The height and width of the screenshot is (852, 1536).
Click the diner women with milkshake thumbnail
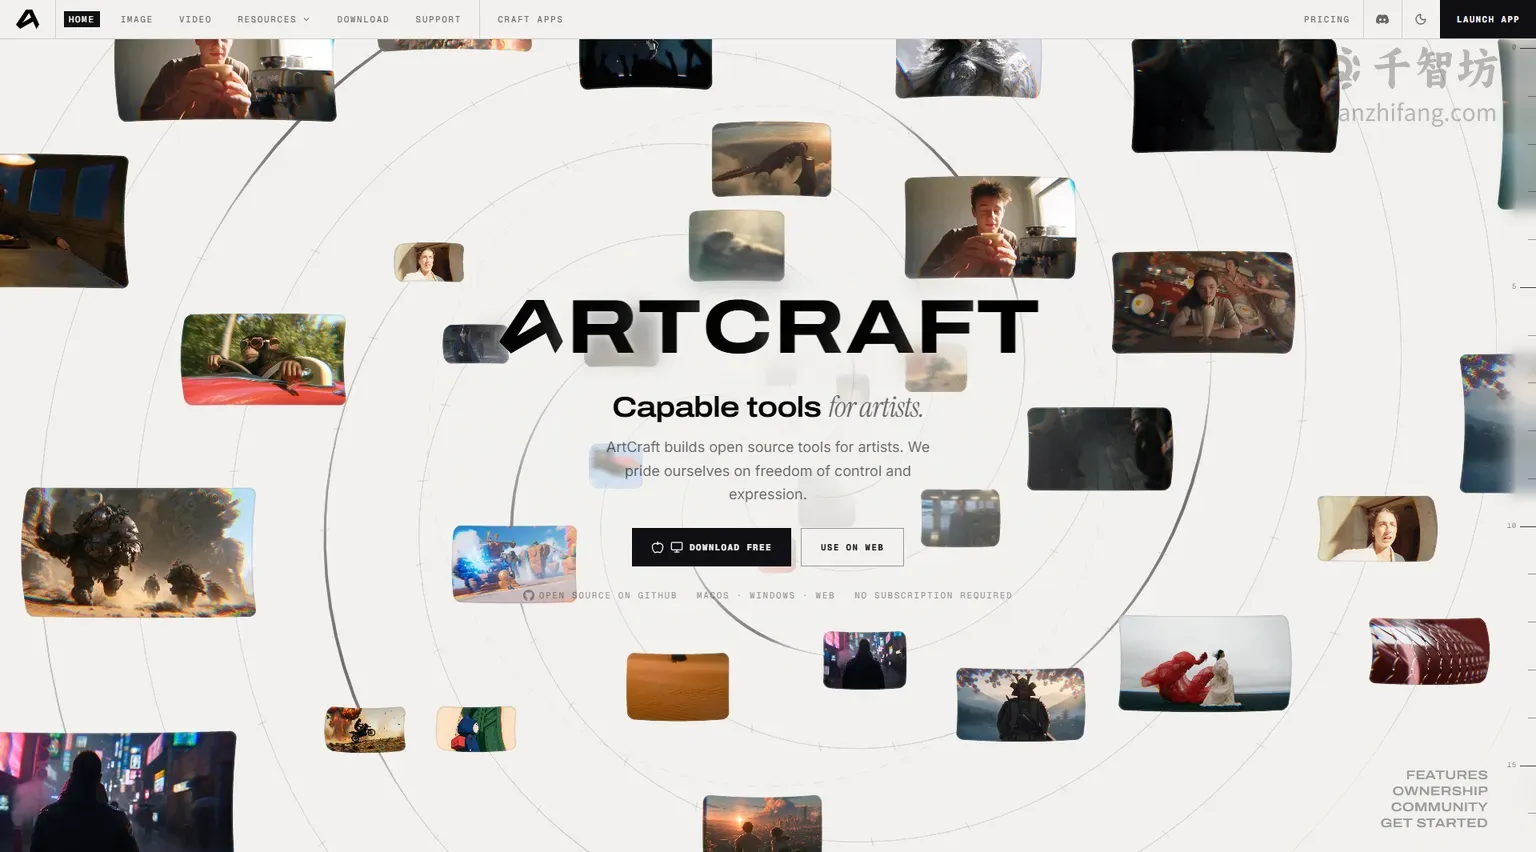tap(1203, 302)
